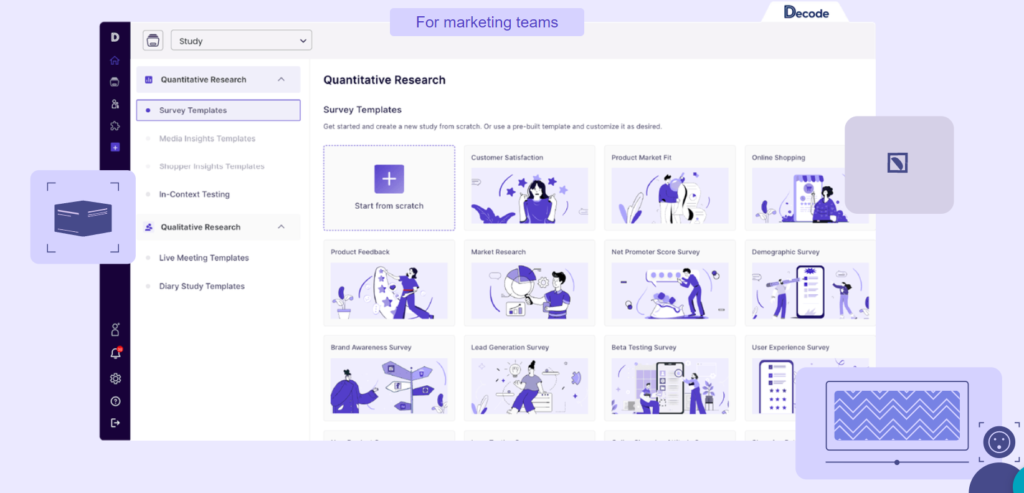Open the Brand Awareness Survey template
Screen dimensions: 1024x493
pyautogui.click(x=389, y=378)
